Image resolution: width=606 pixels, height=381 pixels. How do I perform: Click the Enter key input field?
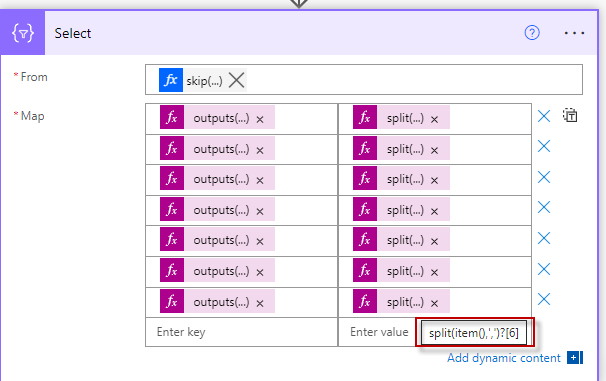(x=242, y=332)
